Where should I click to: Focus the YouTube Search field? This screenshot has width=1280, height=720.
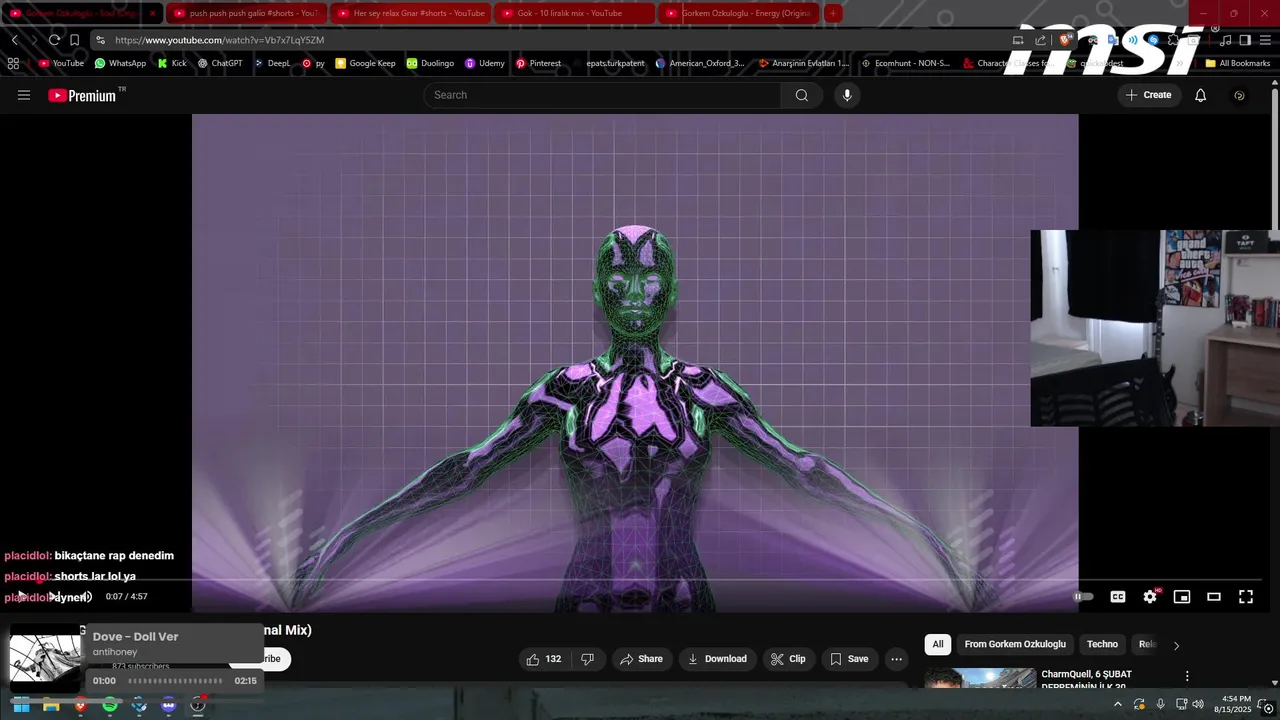pos(602,95)
